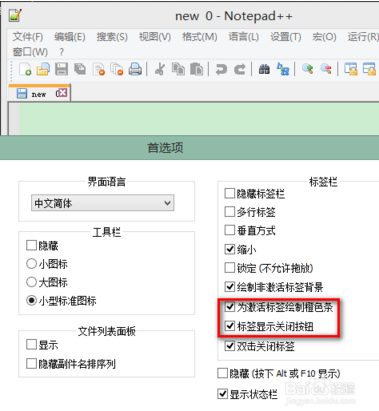Check the 隐藏标签栏 checkbox
This screenshot has height=411, width=379.
point(230,193)
